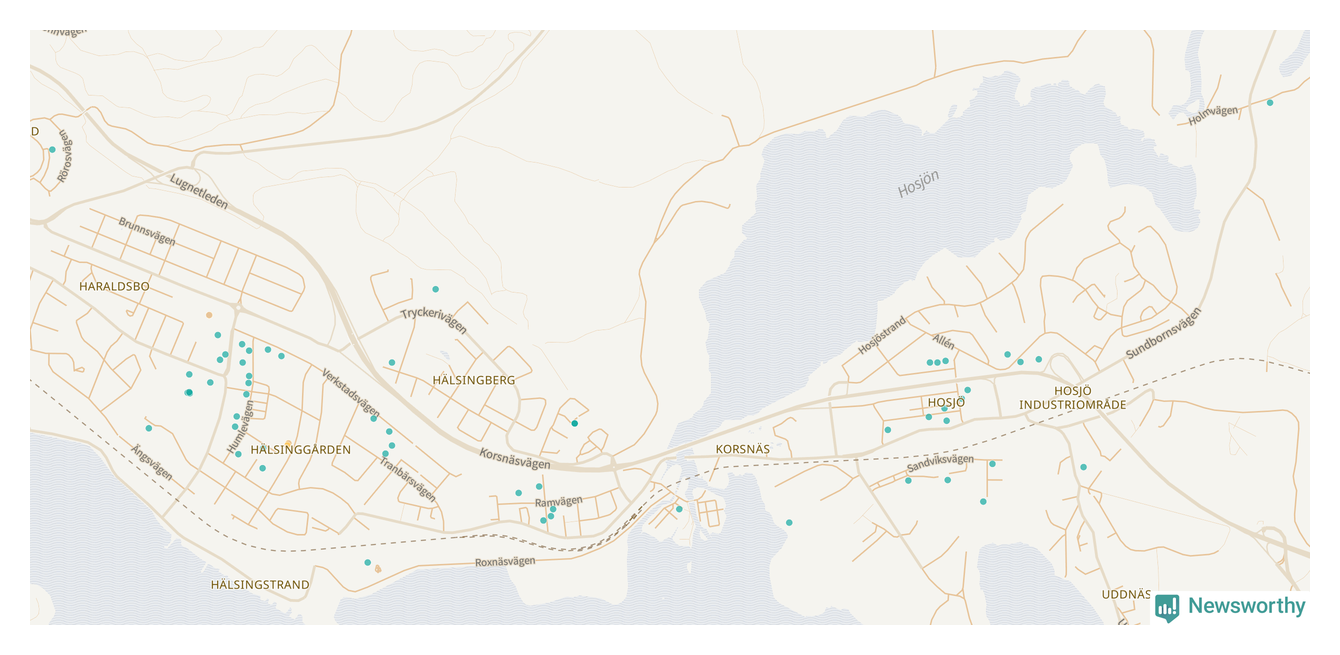Click the Hosjön lake label
The height and width of the screenshot is (655, 1340).
(x=917, y=184)
